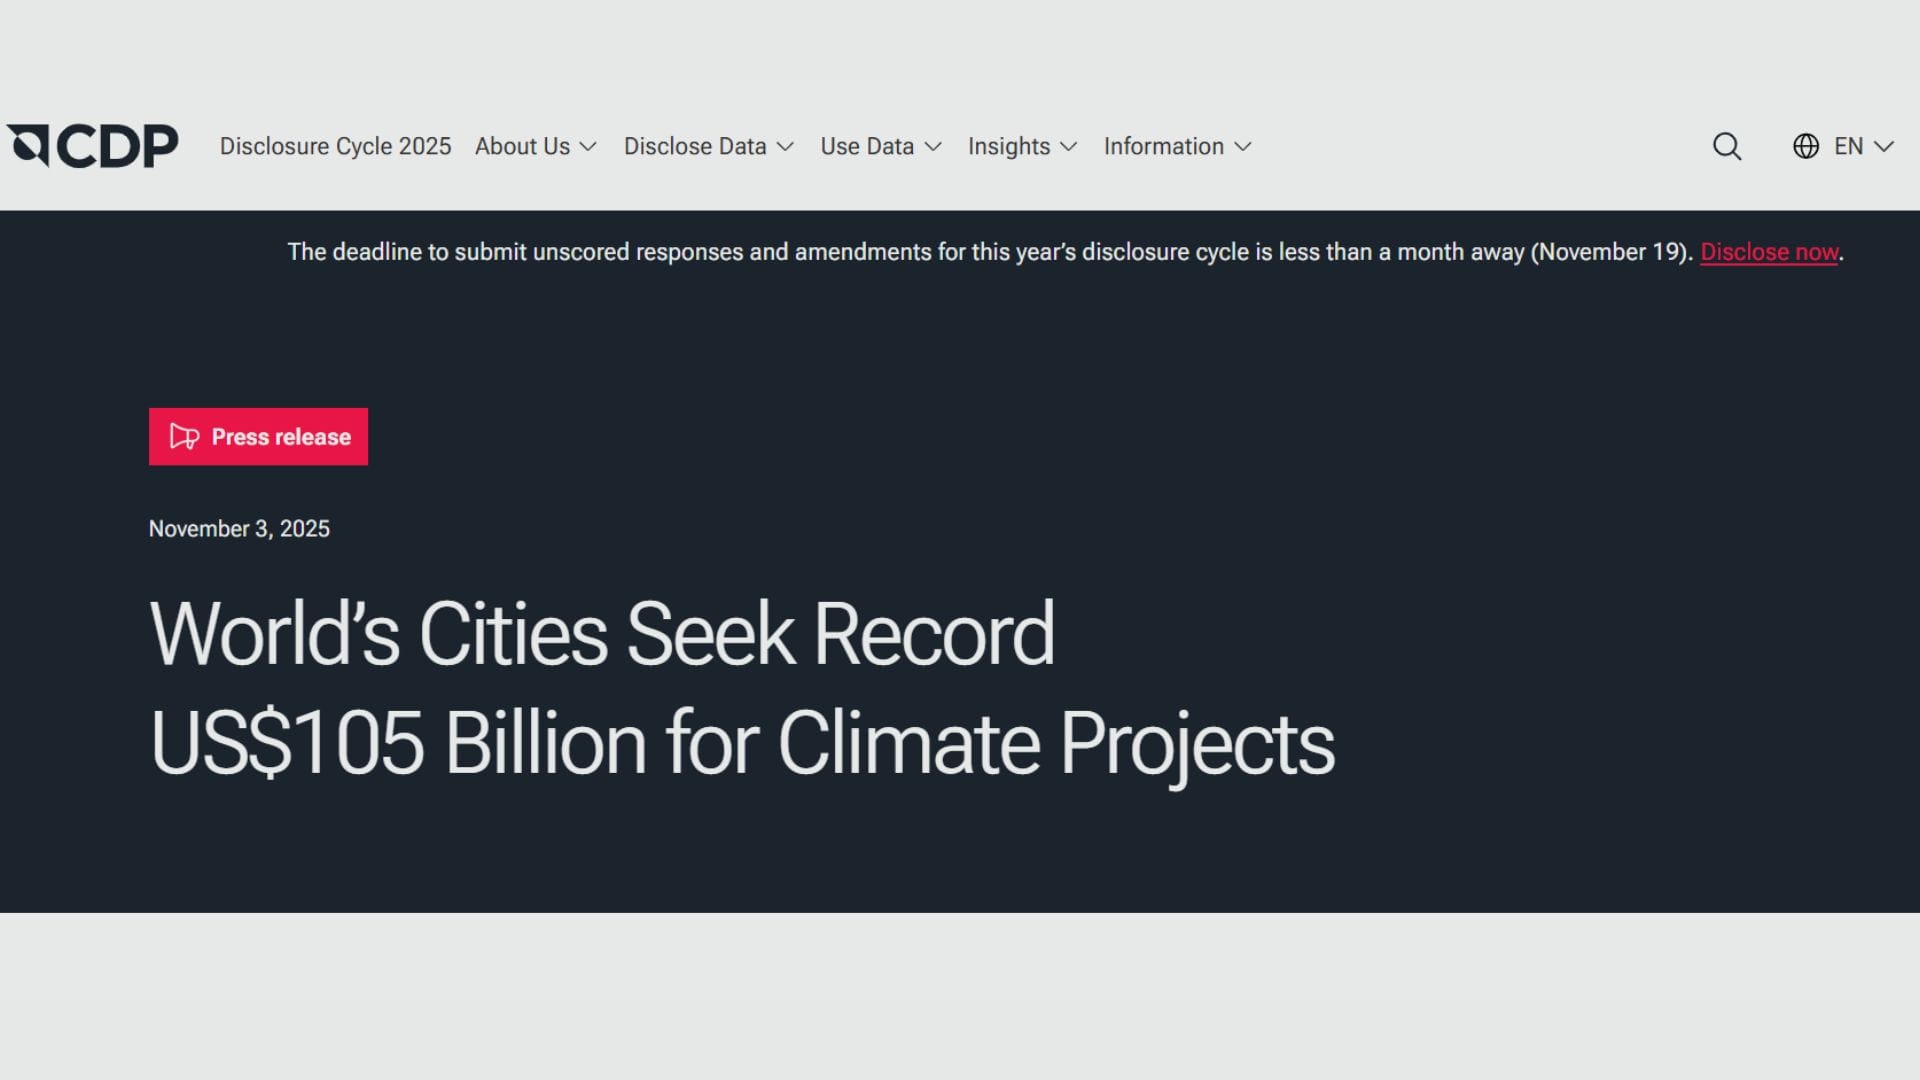Select Disclose Data in the navigation

tap(694, 146)
